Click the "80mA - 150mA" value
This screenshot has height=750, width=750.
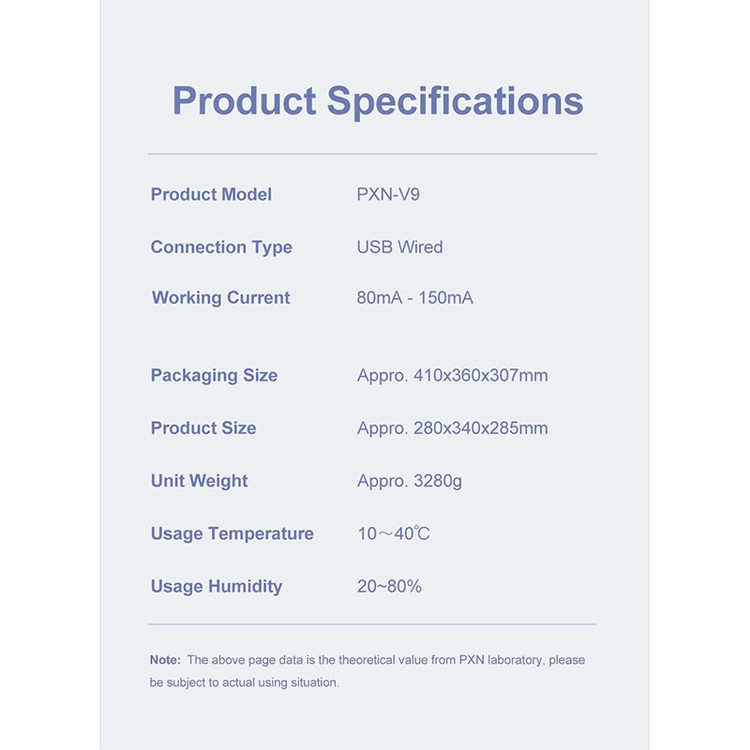414,298
